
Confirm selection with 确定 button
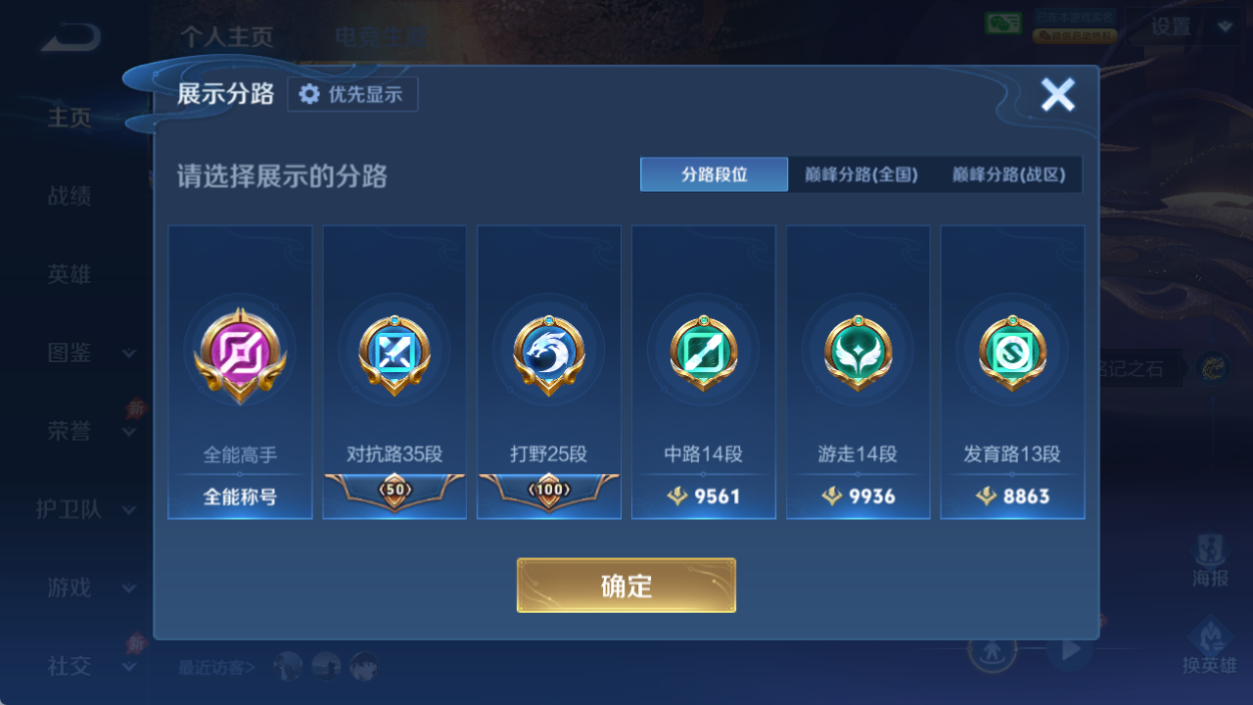point(626,585)
